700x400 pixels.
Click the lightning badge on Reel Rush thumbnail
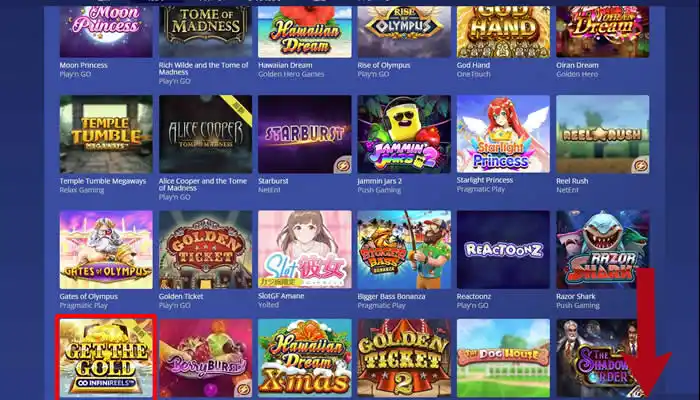tap(640, 166)
